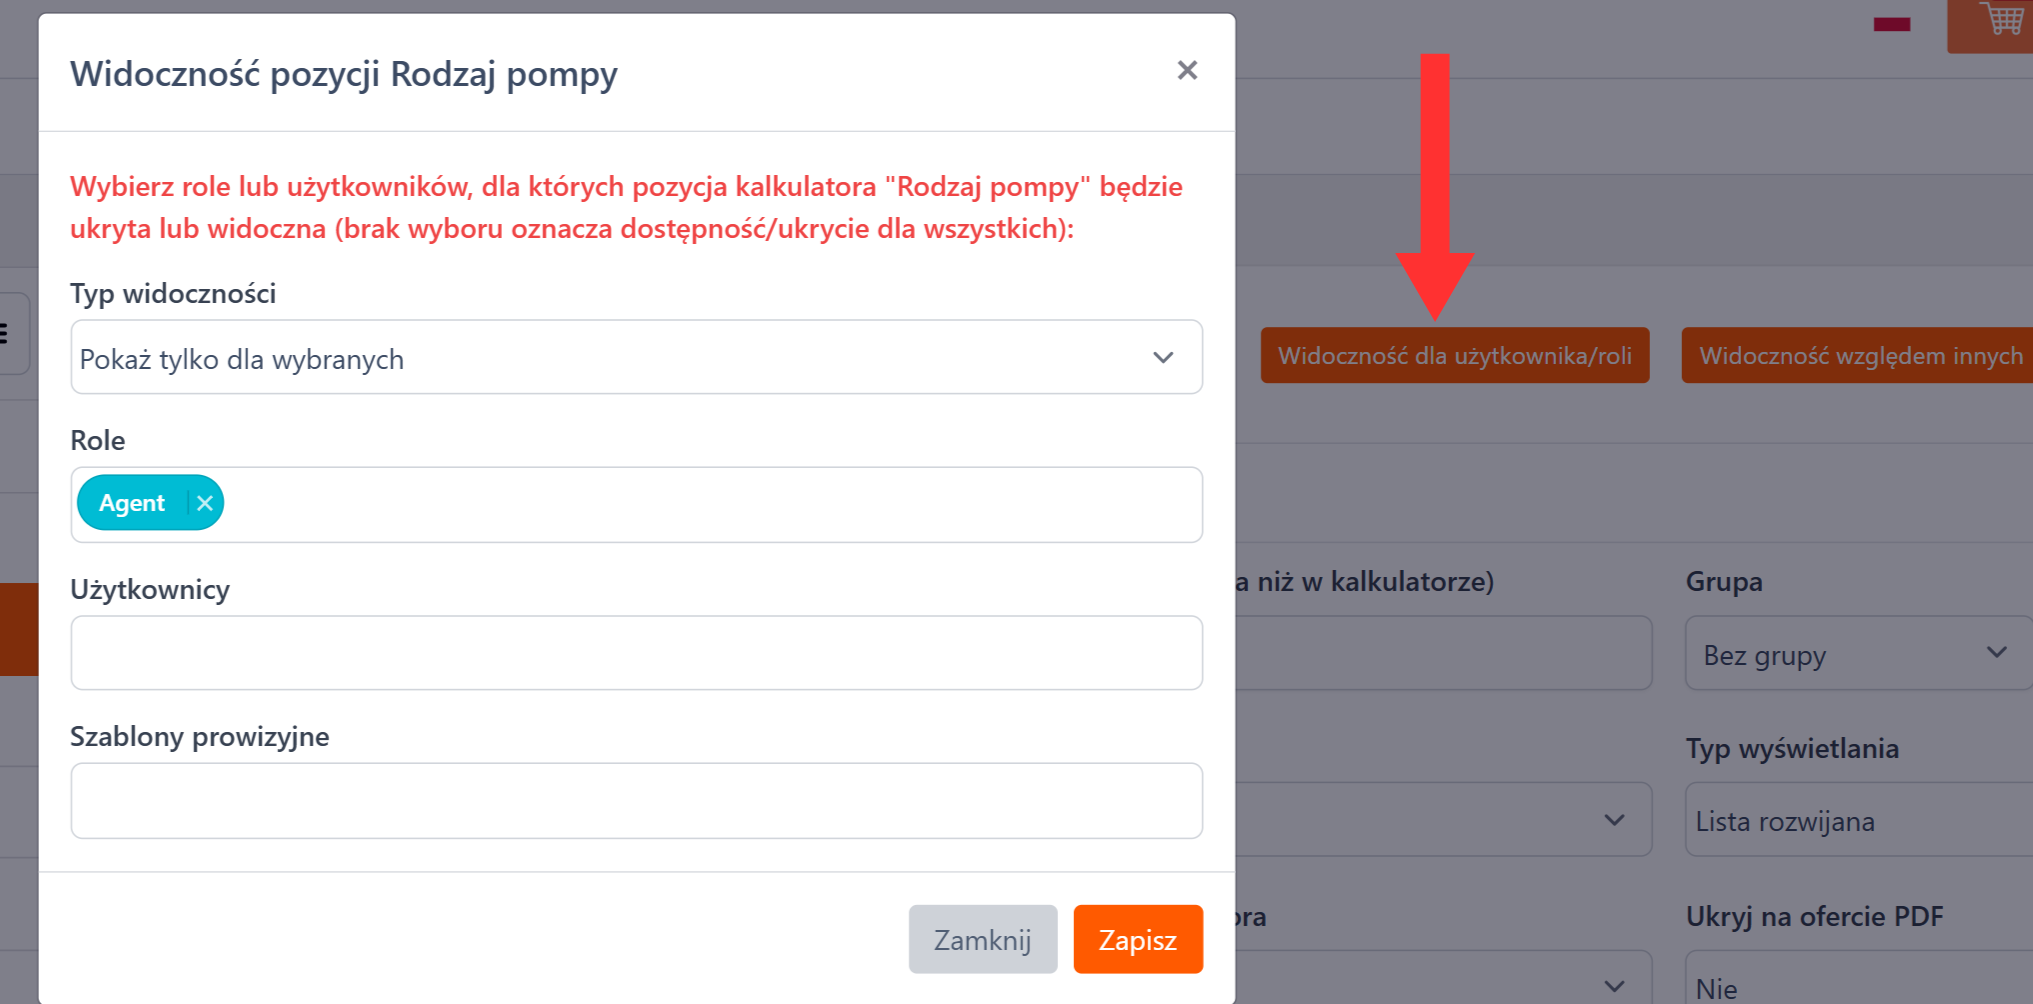
Task: Focus the Szablony prowizyjne field
Action: (636, 801)
